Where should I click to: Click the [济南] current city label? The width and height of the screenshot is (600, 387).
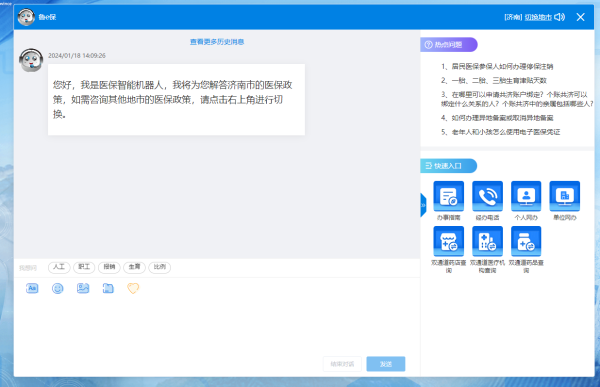click(x=513, y=17)
